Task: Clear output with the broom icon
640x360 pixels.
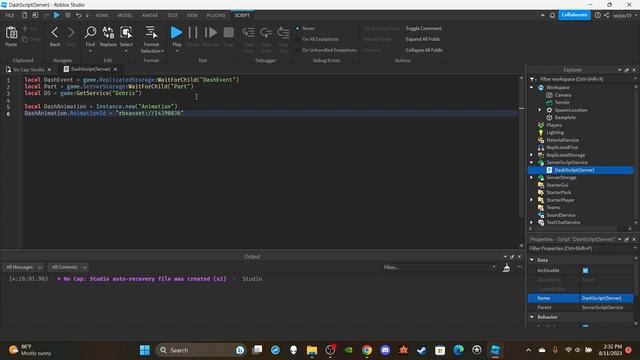Action: click(507, 267)
